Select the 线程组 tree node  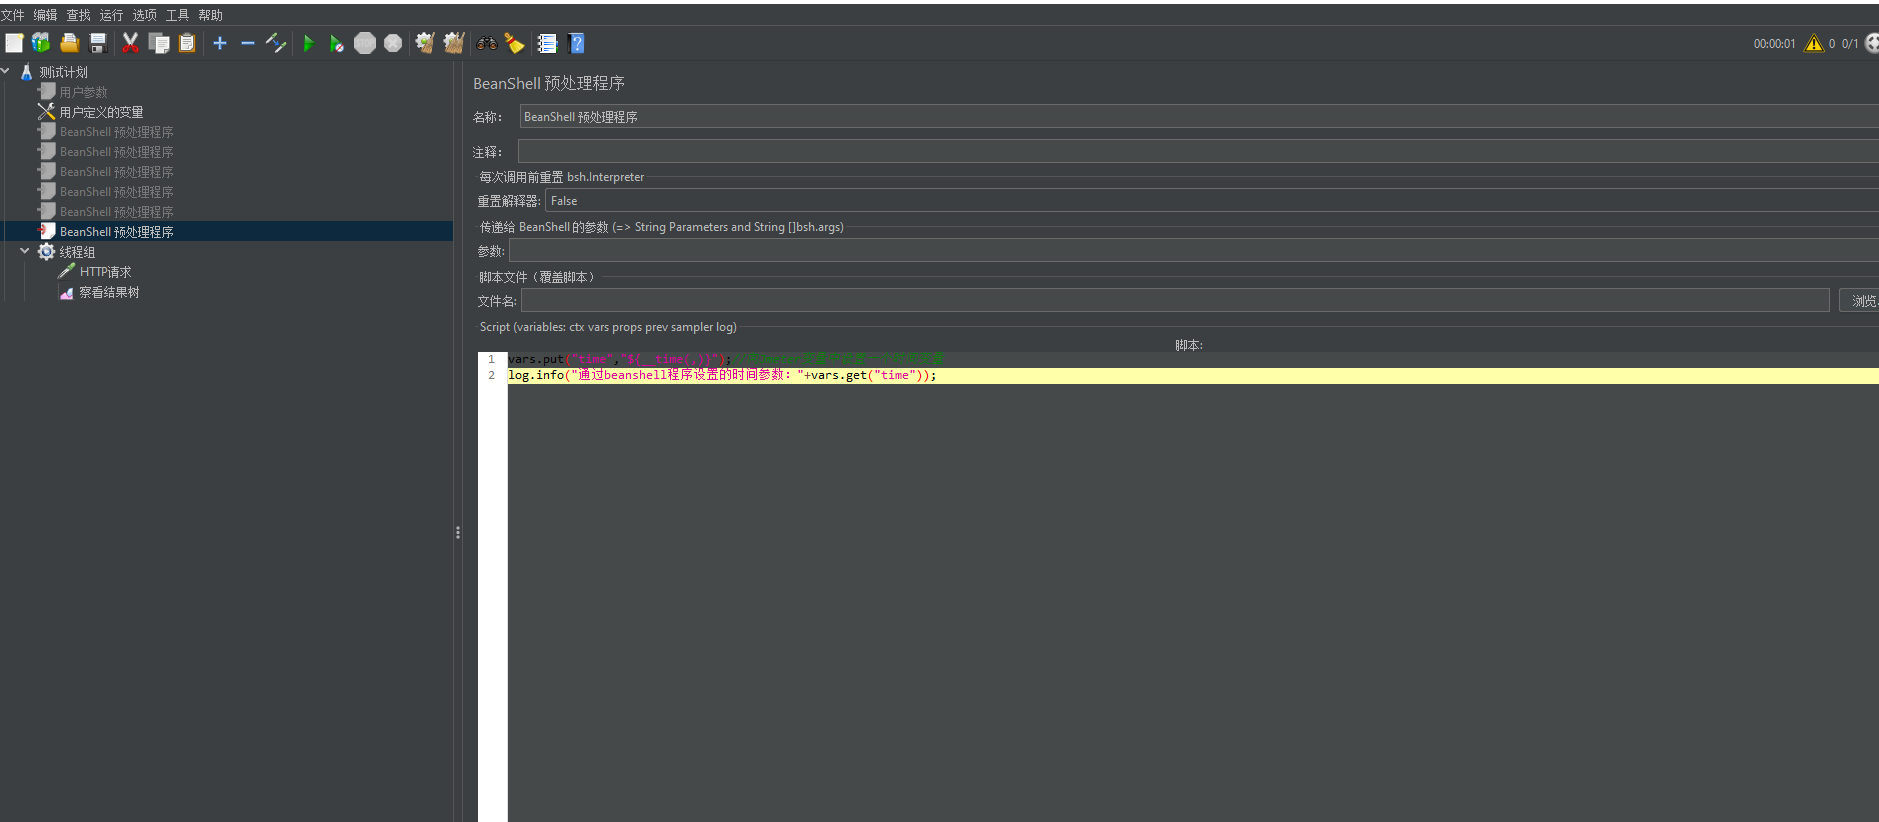[77, 252]
